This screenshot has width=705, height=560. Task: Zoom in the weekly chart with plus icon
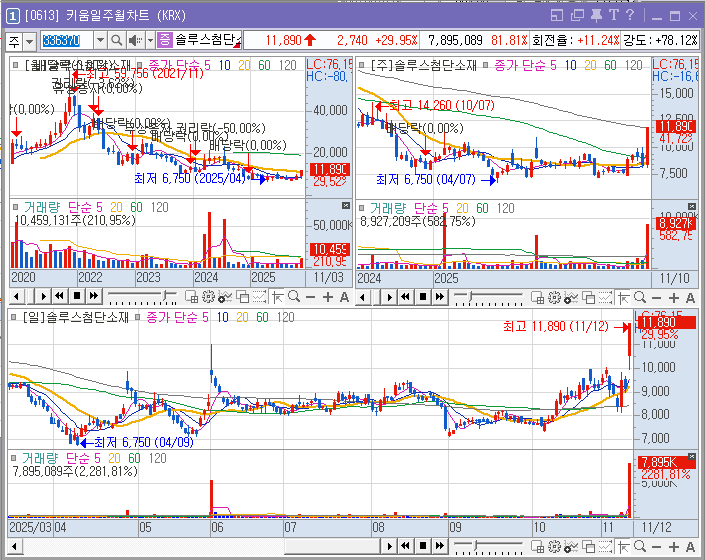pyautogui.click(x=674, y=298)
